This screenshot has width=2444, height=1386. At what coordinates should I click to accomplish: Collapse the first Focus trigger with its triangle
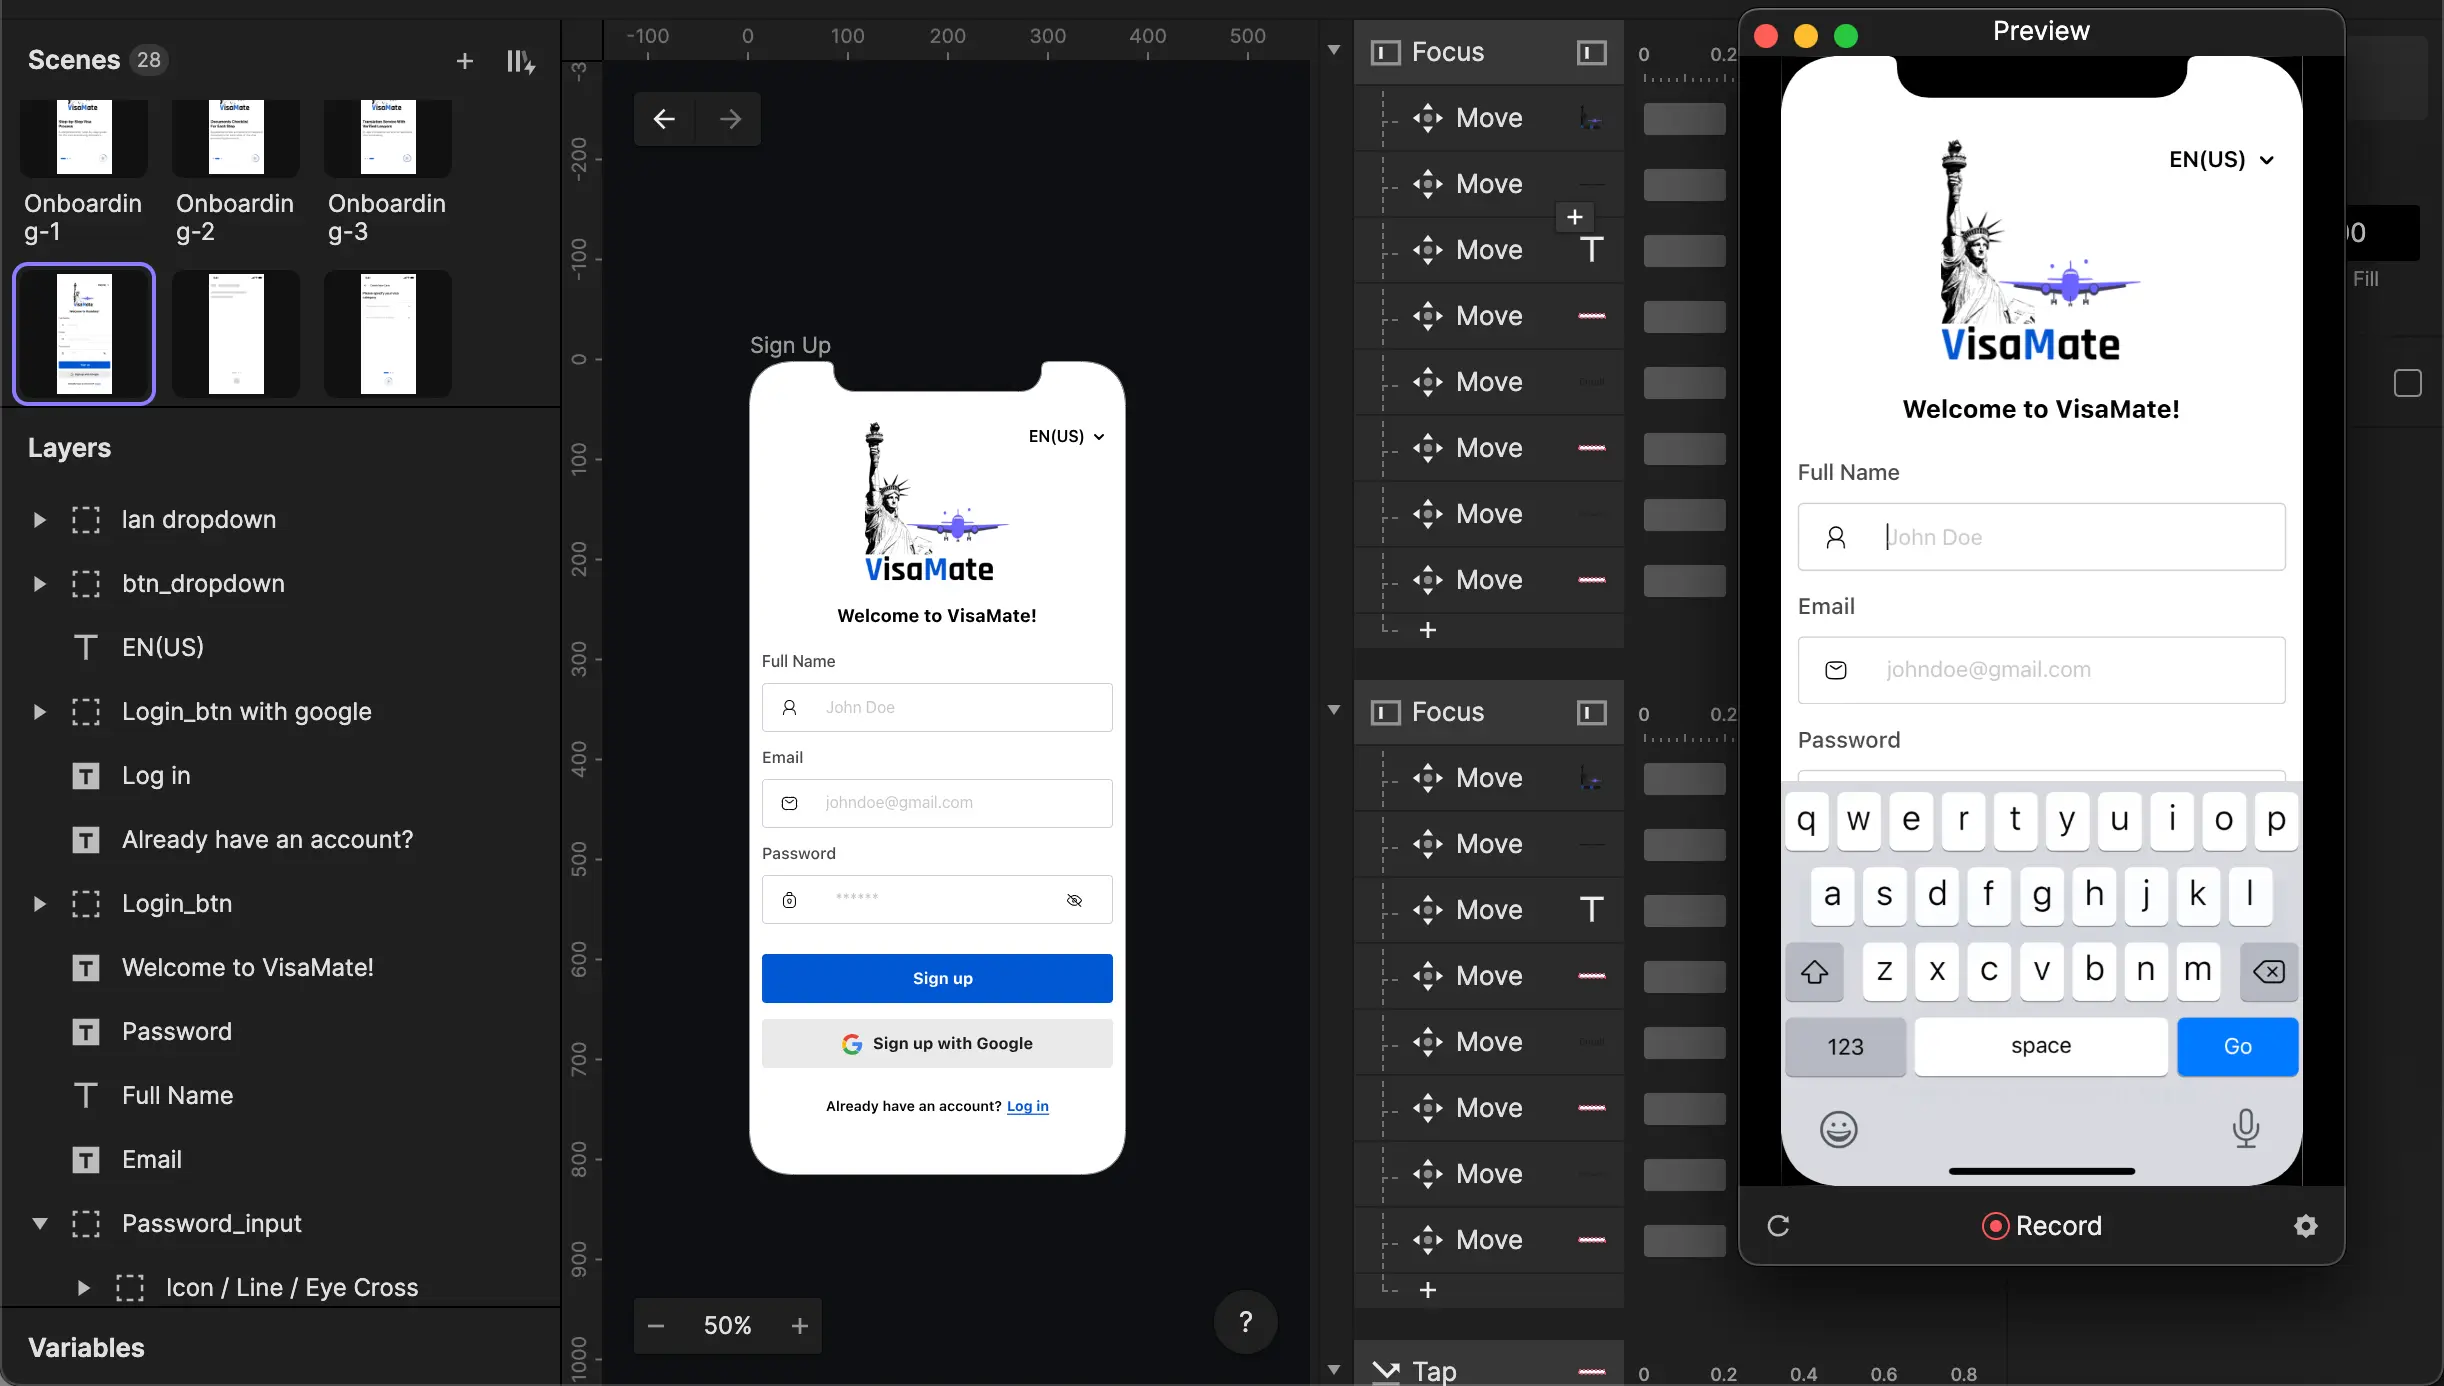pyautogui.click(x=1334, y=49)
